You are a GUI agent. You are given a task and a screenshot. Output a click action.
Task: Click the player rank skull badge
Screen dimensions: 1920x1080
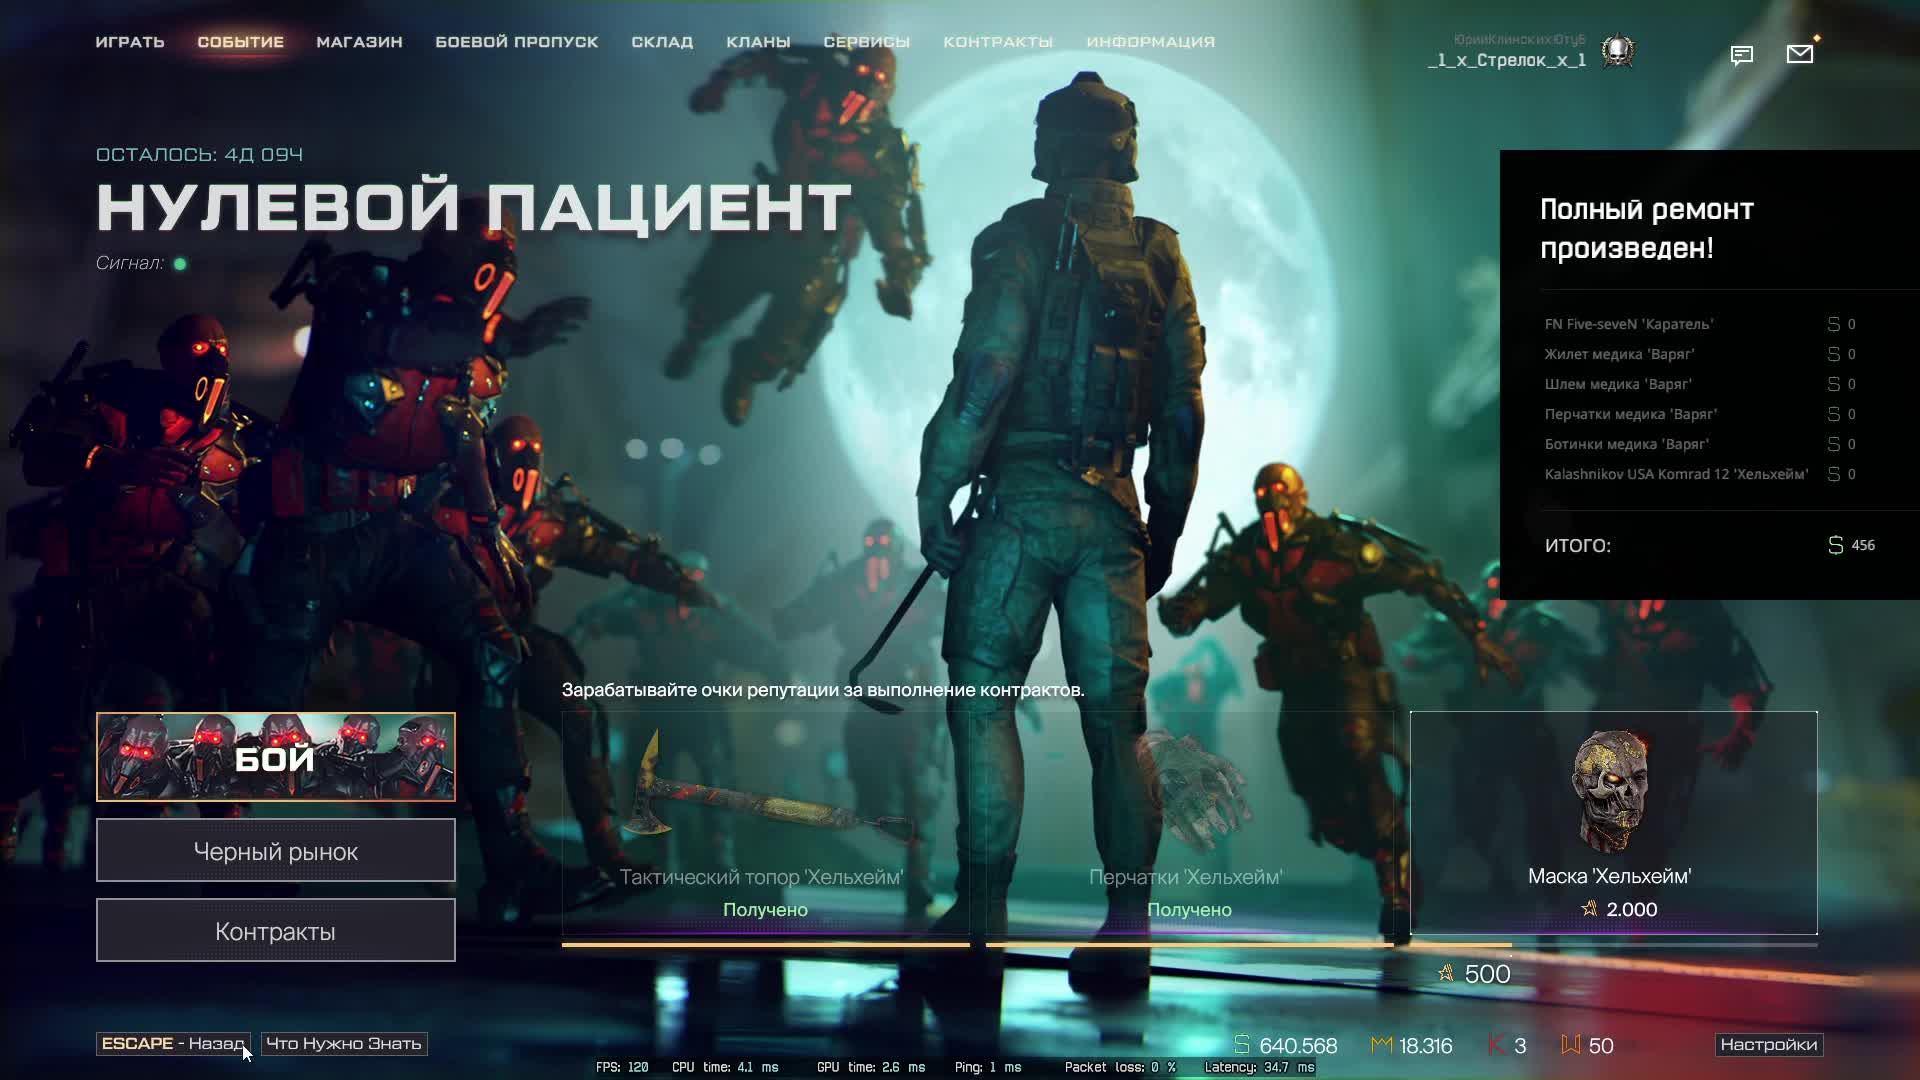click(1617, 51)
